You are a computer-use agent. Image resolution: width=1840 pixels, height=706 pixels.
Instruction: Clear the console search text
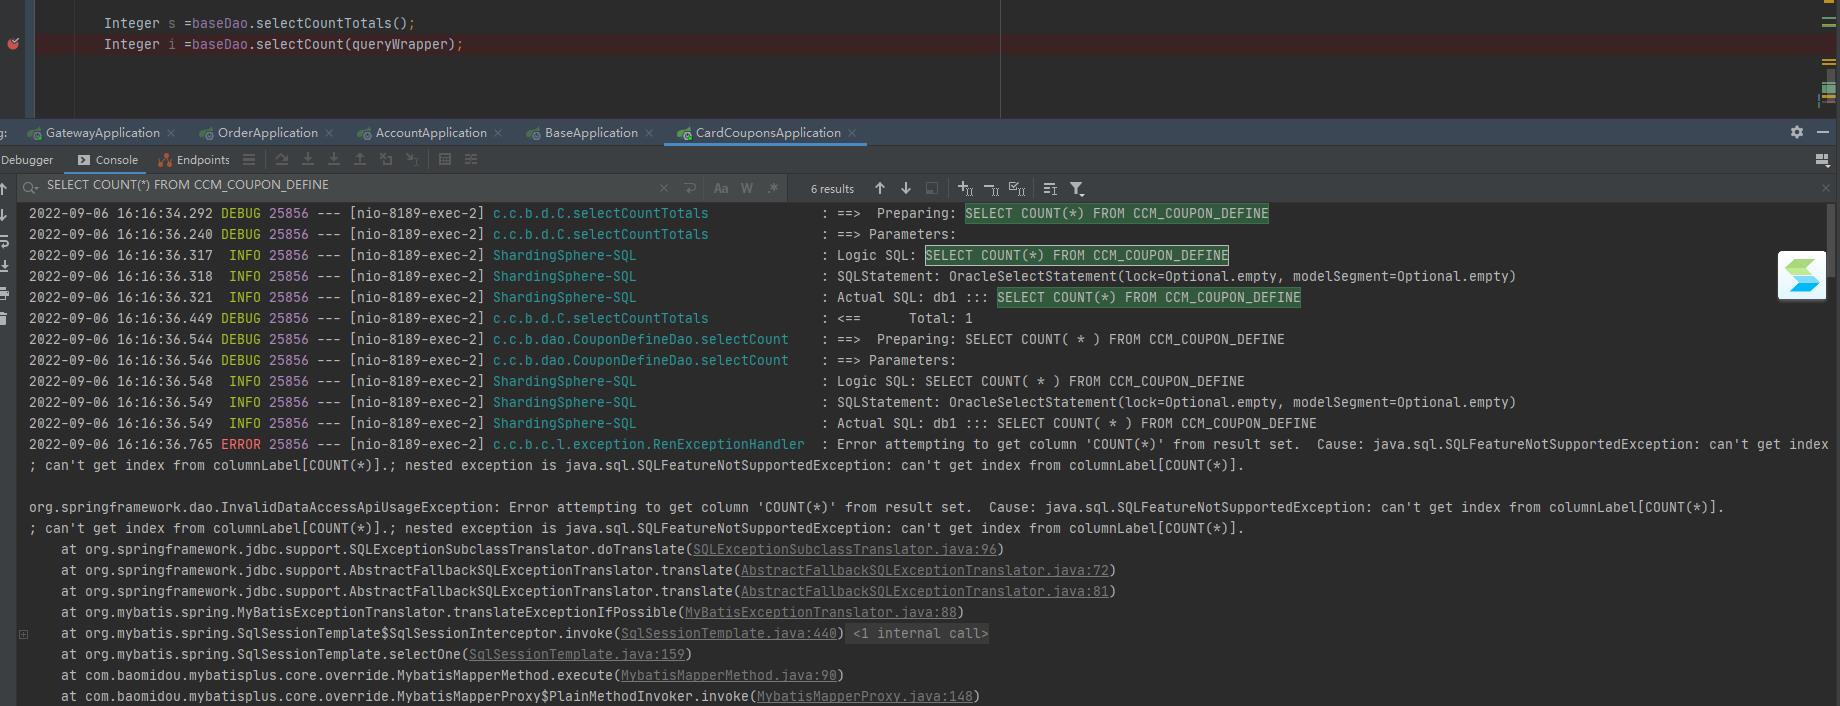coord(664,188)
